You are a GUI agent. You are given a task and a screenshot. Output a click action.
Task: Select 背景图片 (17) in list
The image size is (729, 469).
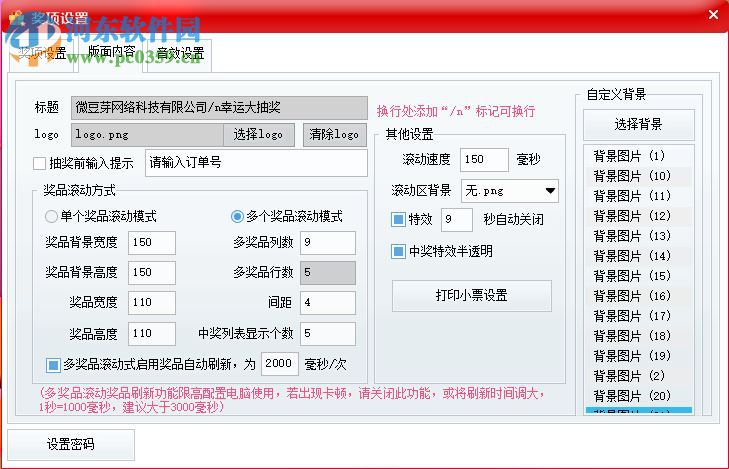(639, 316)
